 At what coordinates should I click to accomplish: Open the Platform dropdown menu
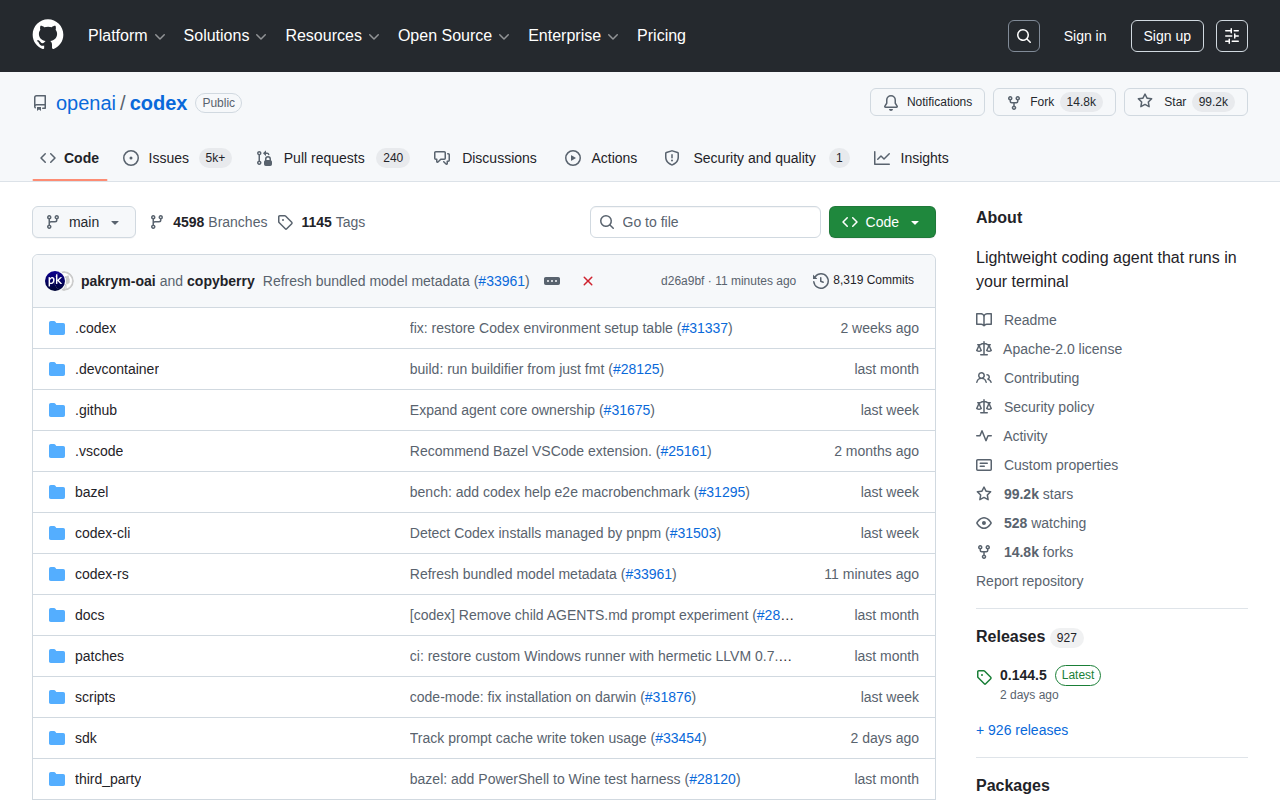[126, 36]
